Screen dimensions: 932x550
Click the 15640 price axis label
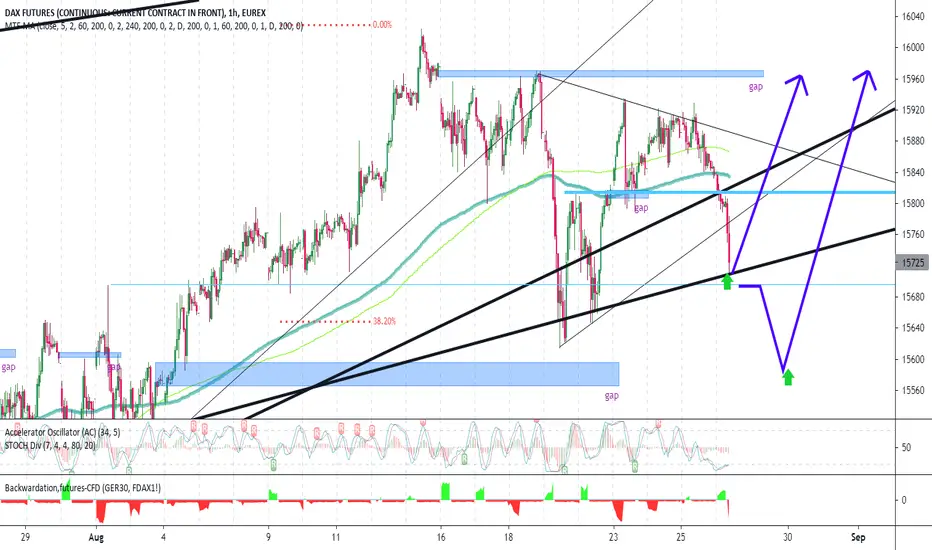(x=913, y=328)
